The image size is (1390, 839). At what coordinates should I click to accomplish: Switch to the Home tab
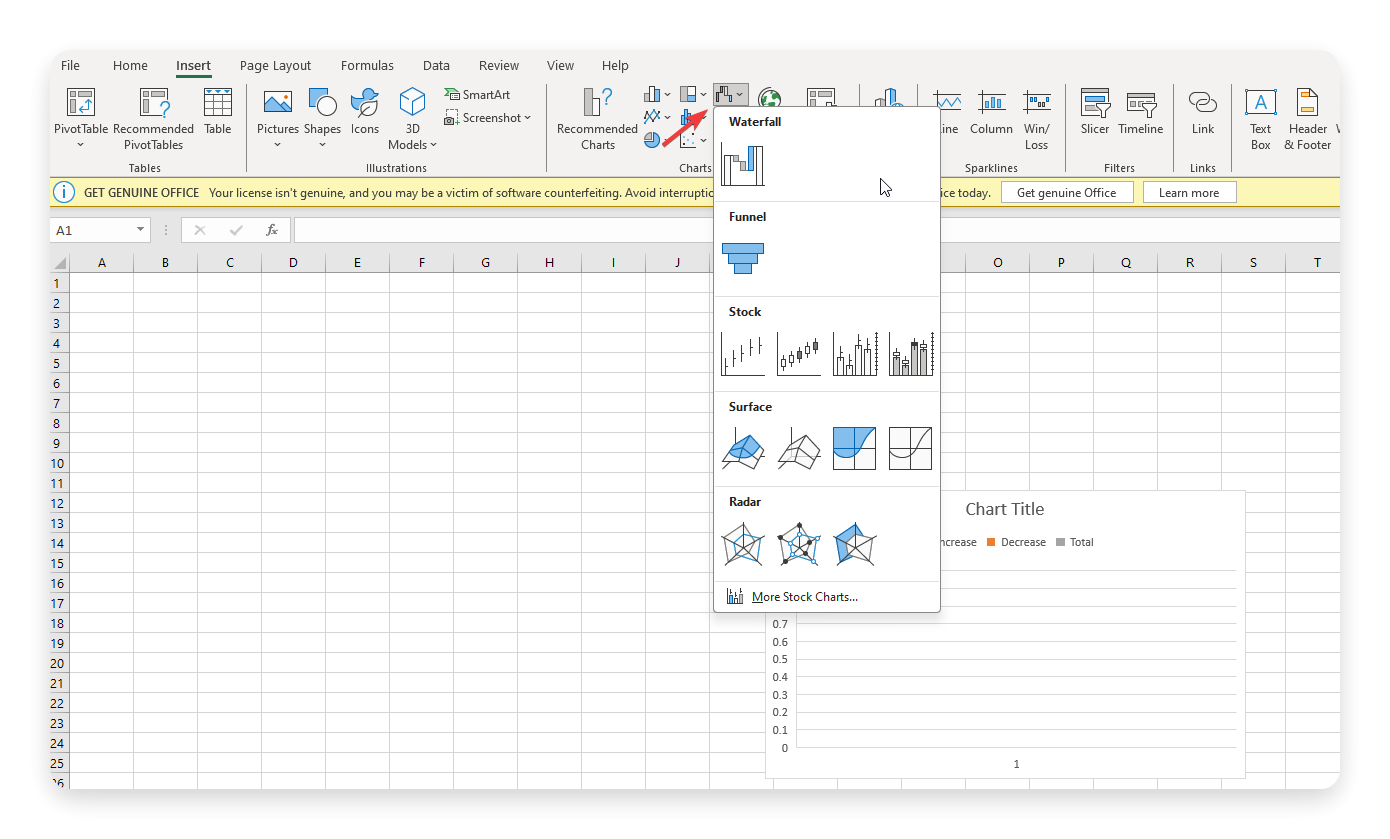pos(130,66)
